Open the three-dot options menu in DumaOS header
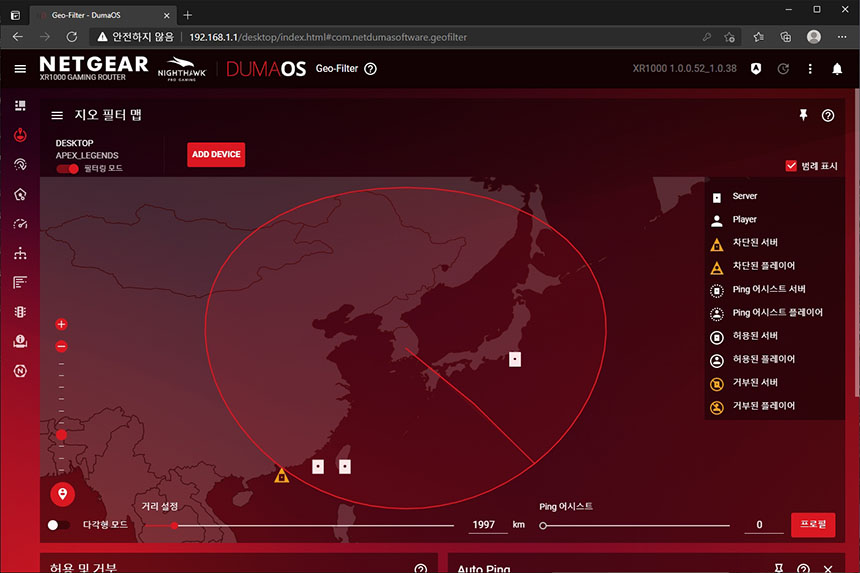Screen dimensions: 860x573 tap(810, 69)
